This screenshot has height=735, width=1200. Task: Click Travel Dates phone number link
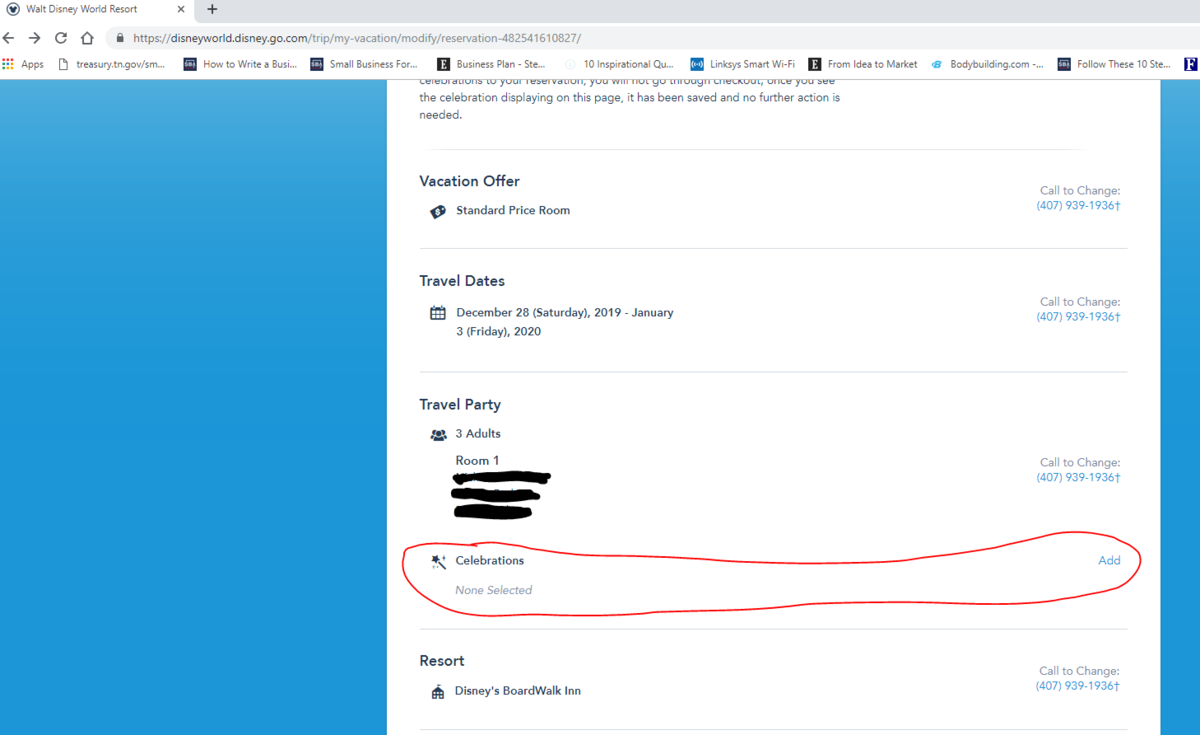pyautogui.click(x=1078, y=317)
